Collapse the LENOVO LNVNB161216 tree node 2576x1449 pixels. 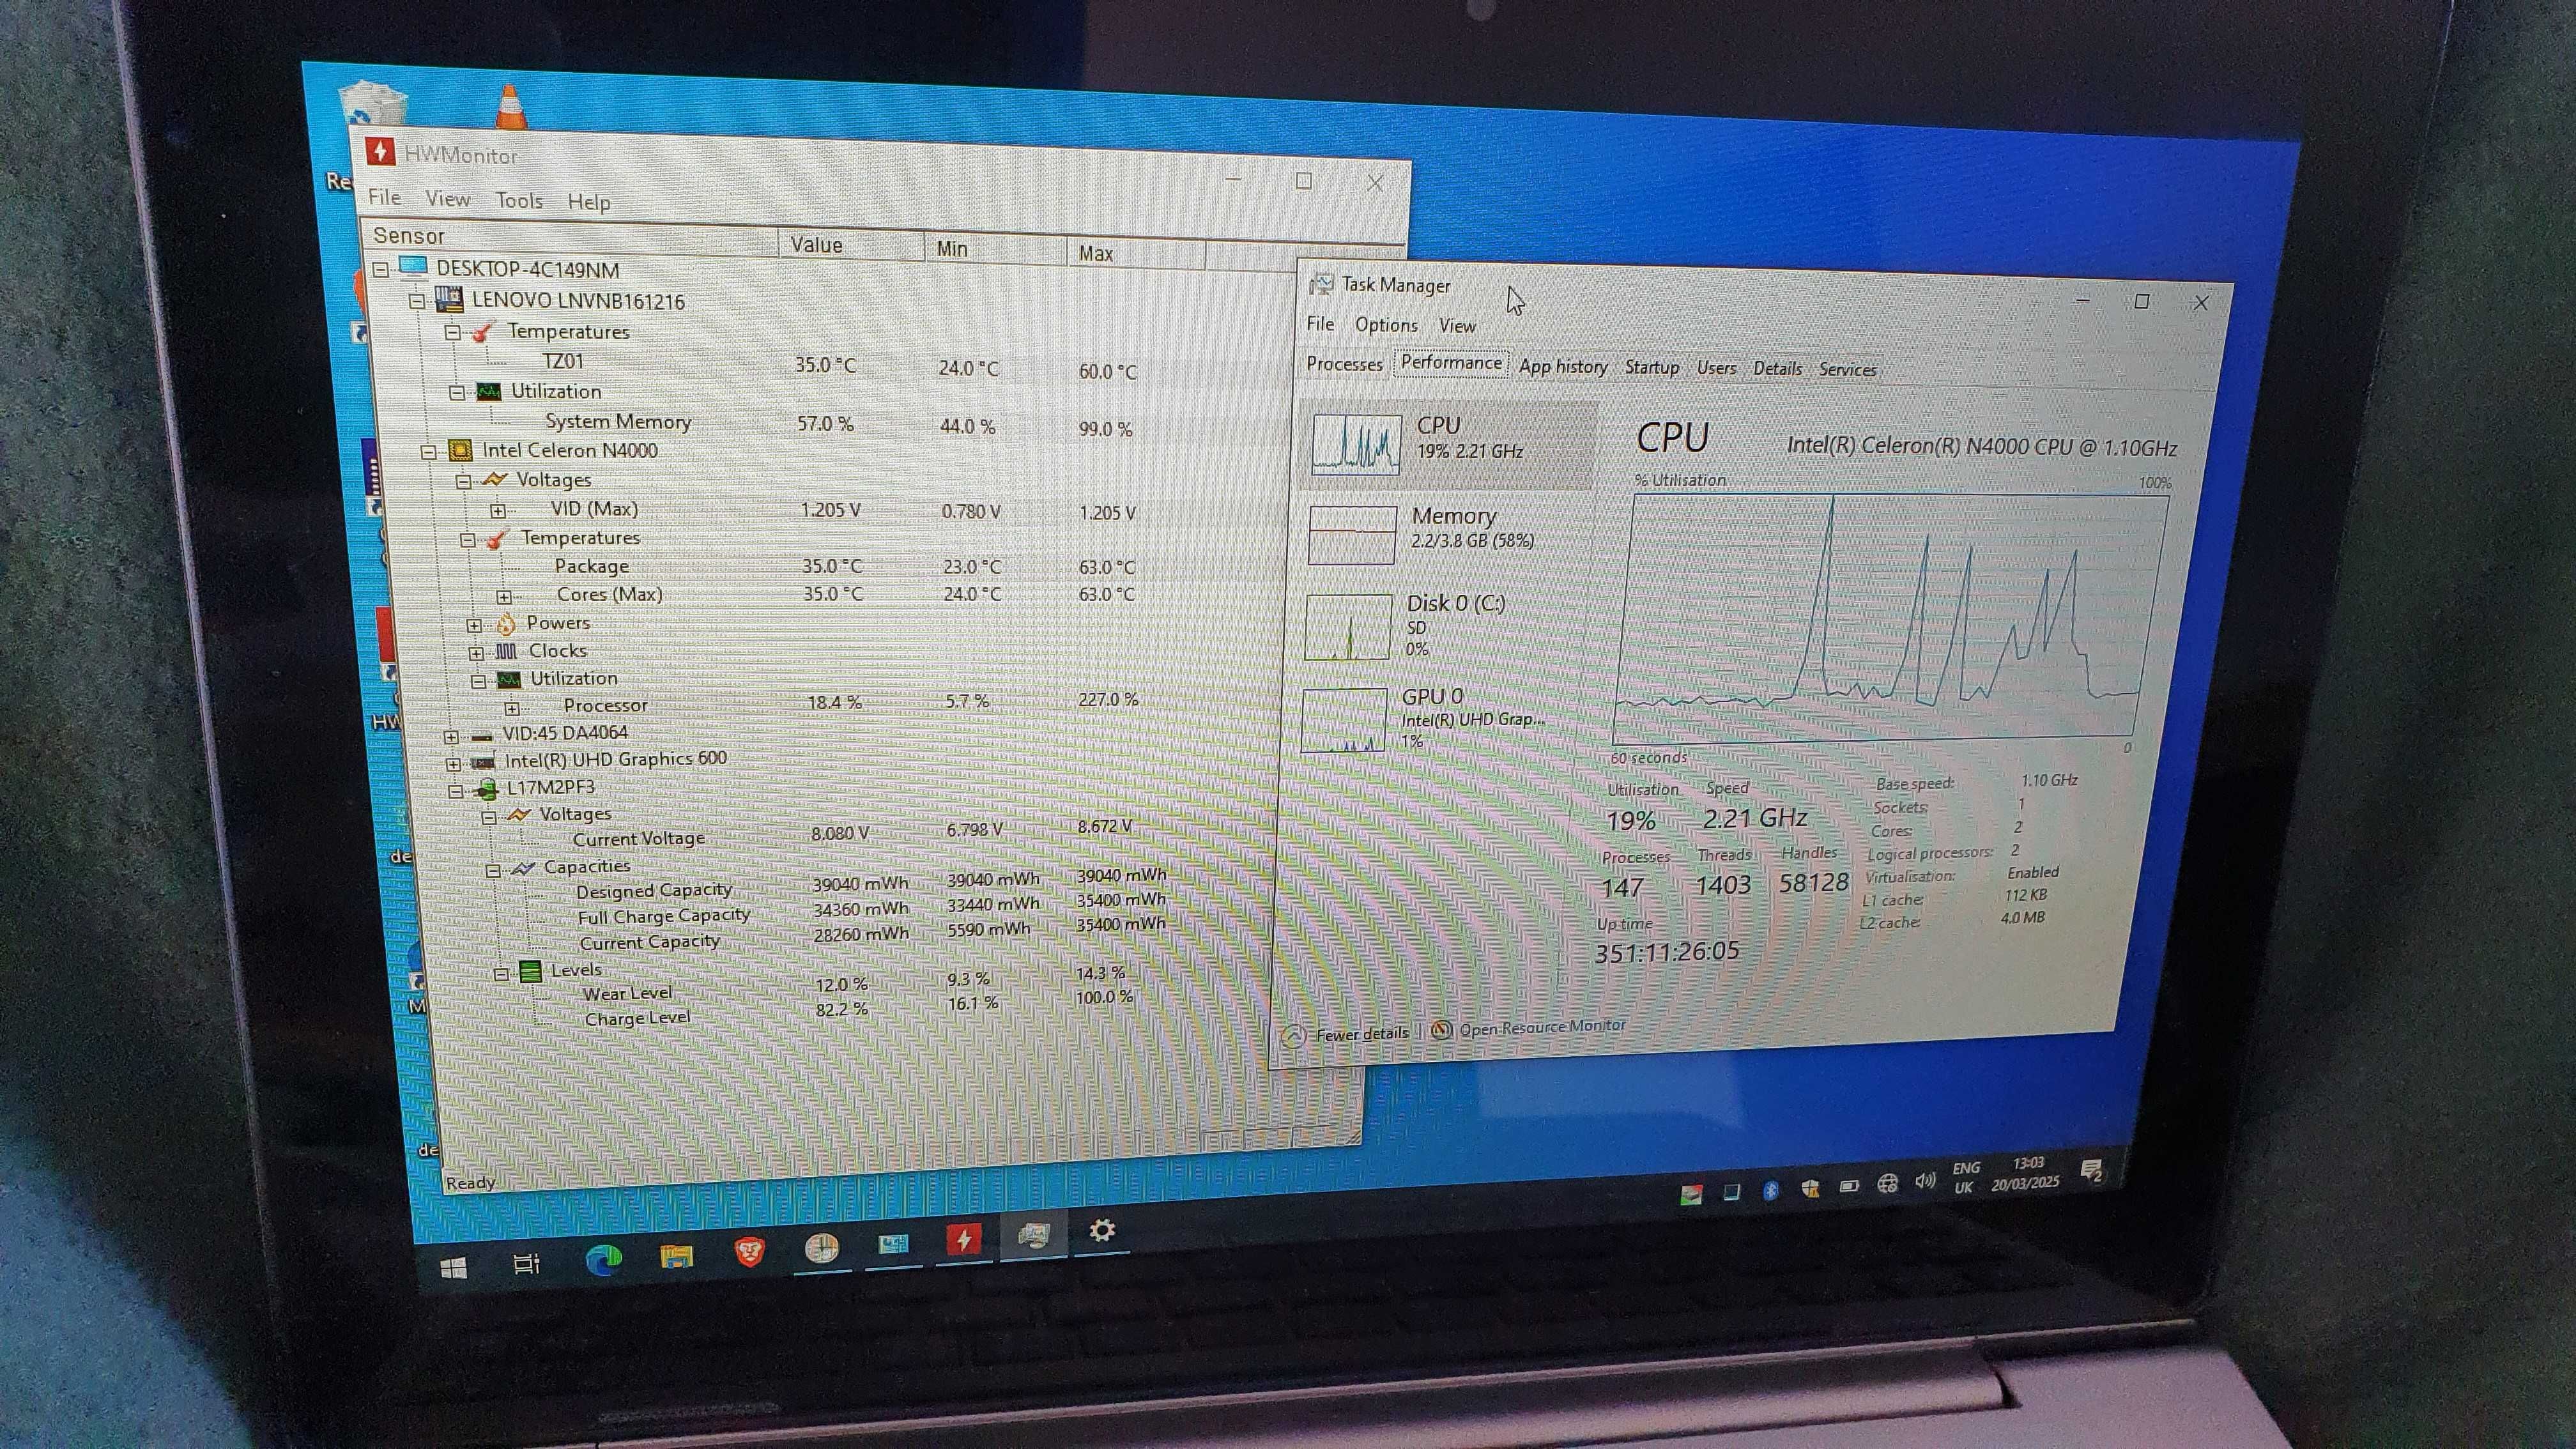[417, 301]
